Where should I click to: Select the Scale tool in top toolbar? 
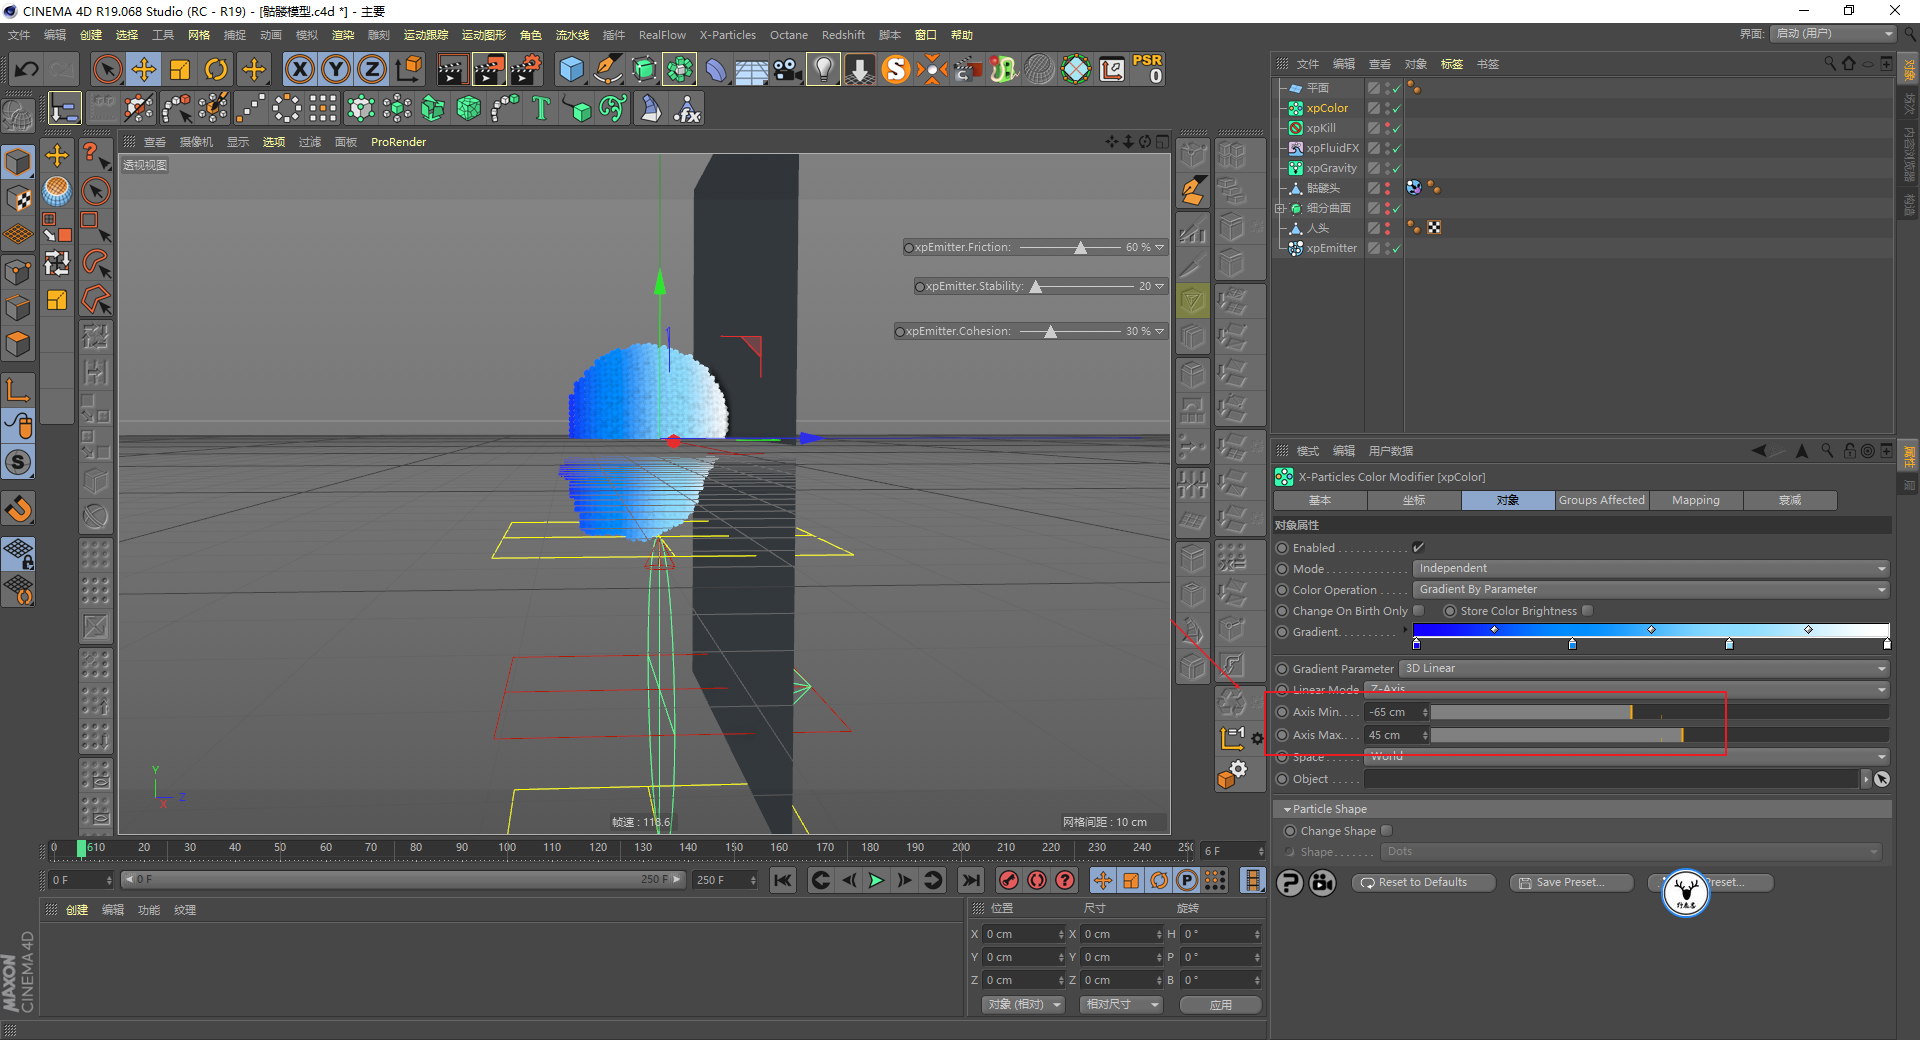(180, 69)
